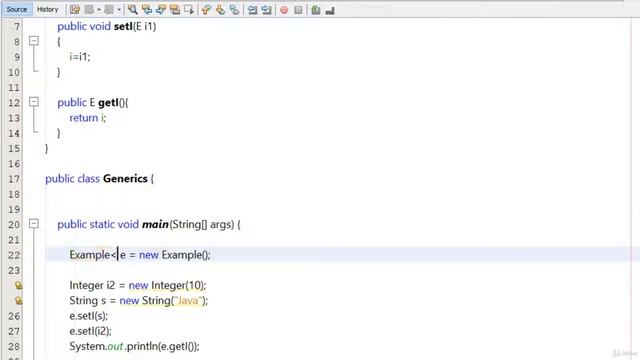Image resolution: width=640 pixels, height=360 pixels.
Task: Switch to the Source view tab
Action: tap(17, 9)
